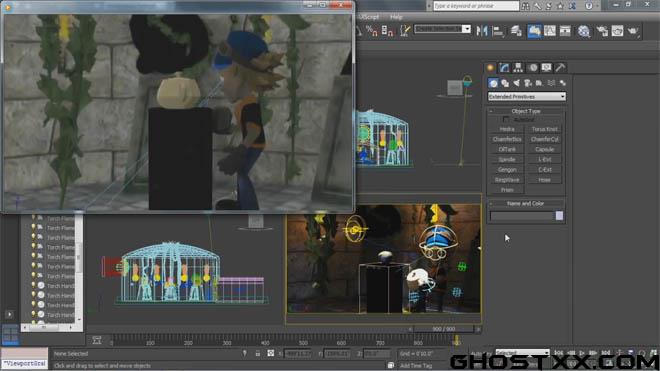Click the ChamferBox button

coord(507,139)
